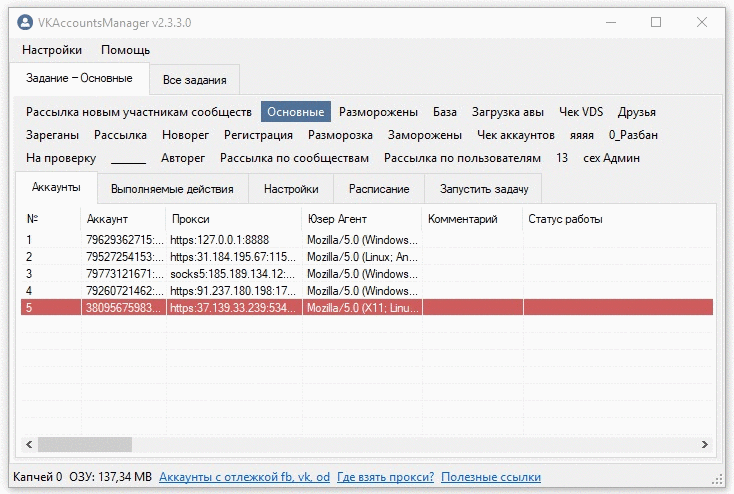
Task: Open the Где взять прокси? link
Action: 385,477
